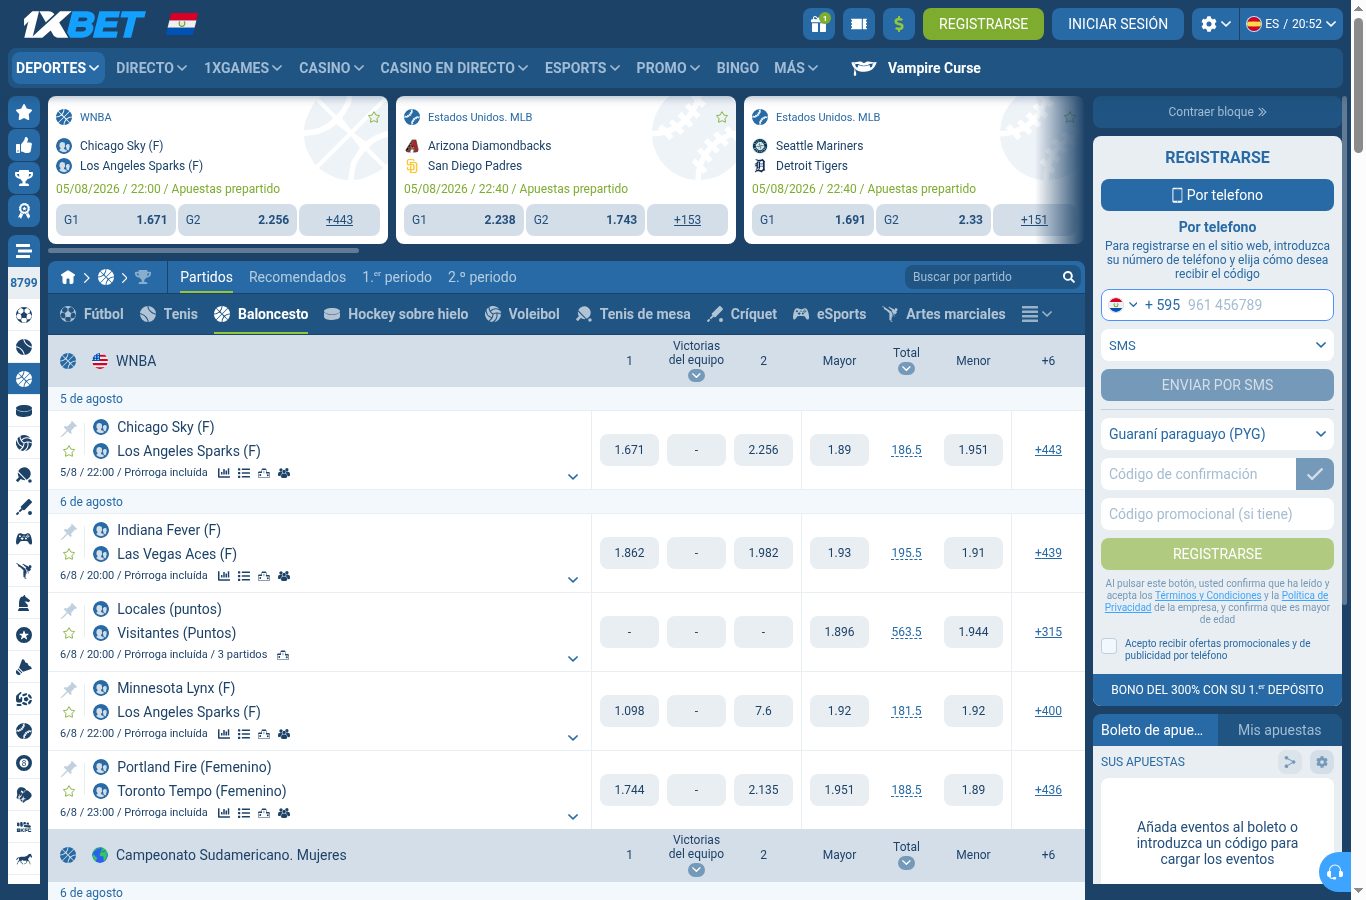Check promotional offers consent checkbox

click(x=1109, y=646)
